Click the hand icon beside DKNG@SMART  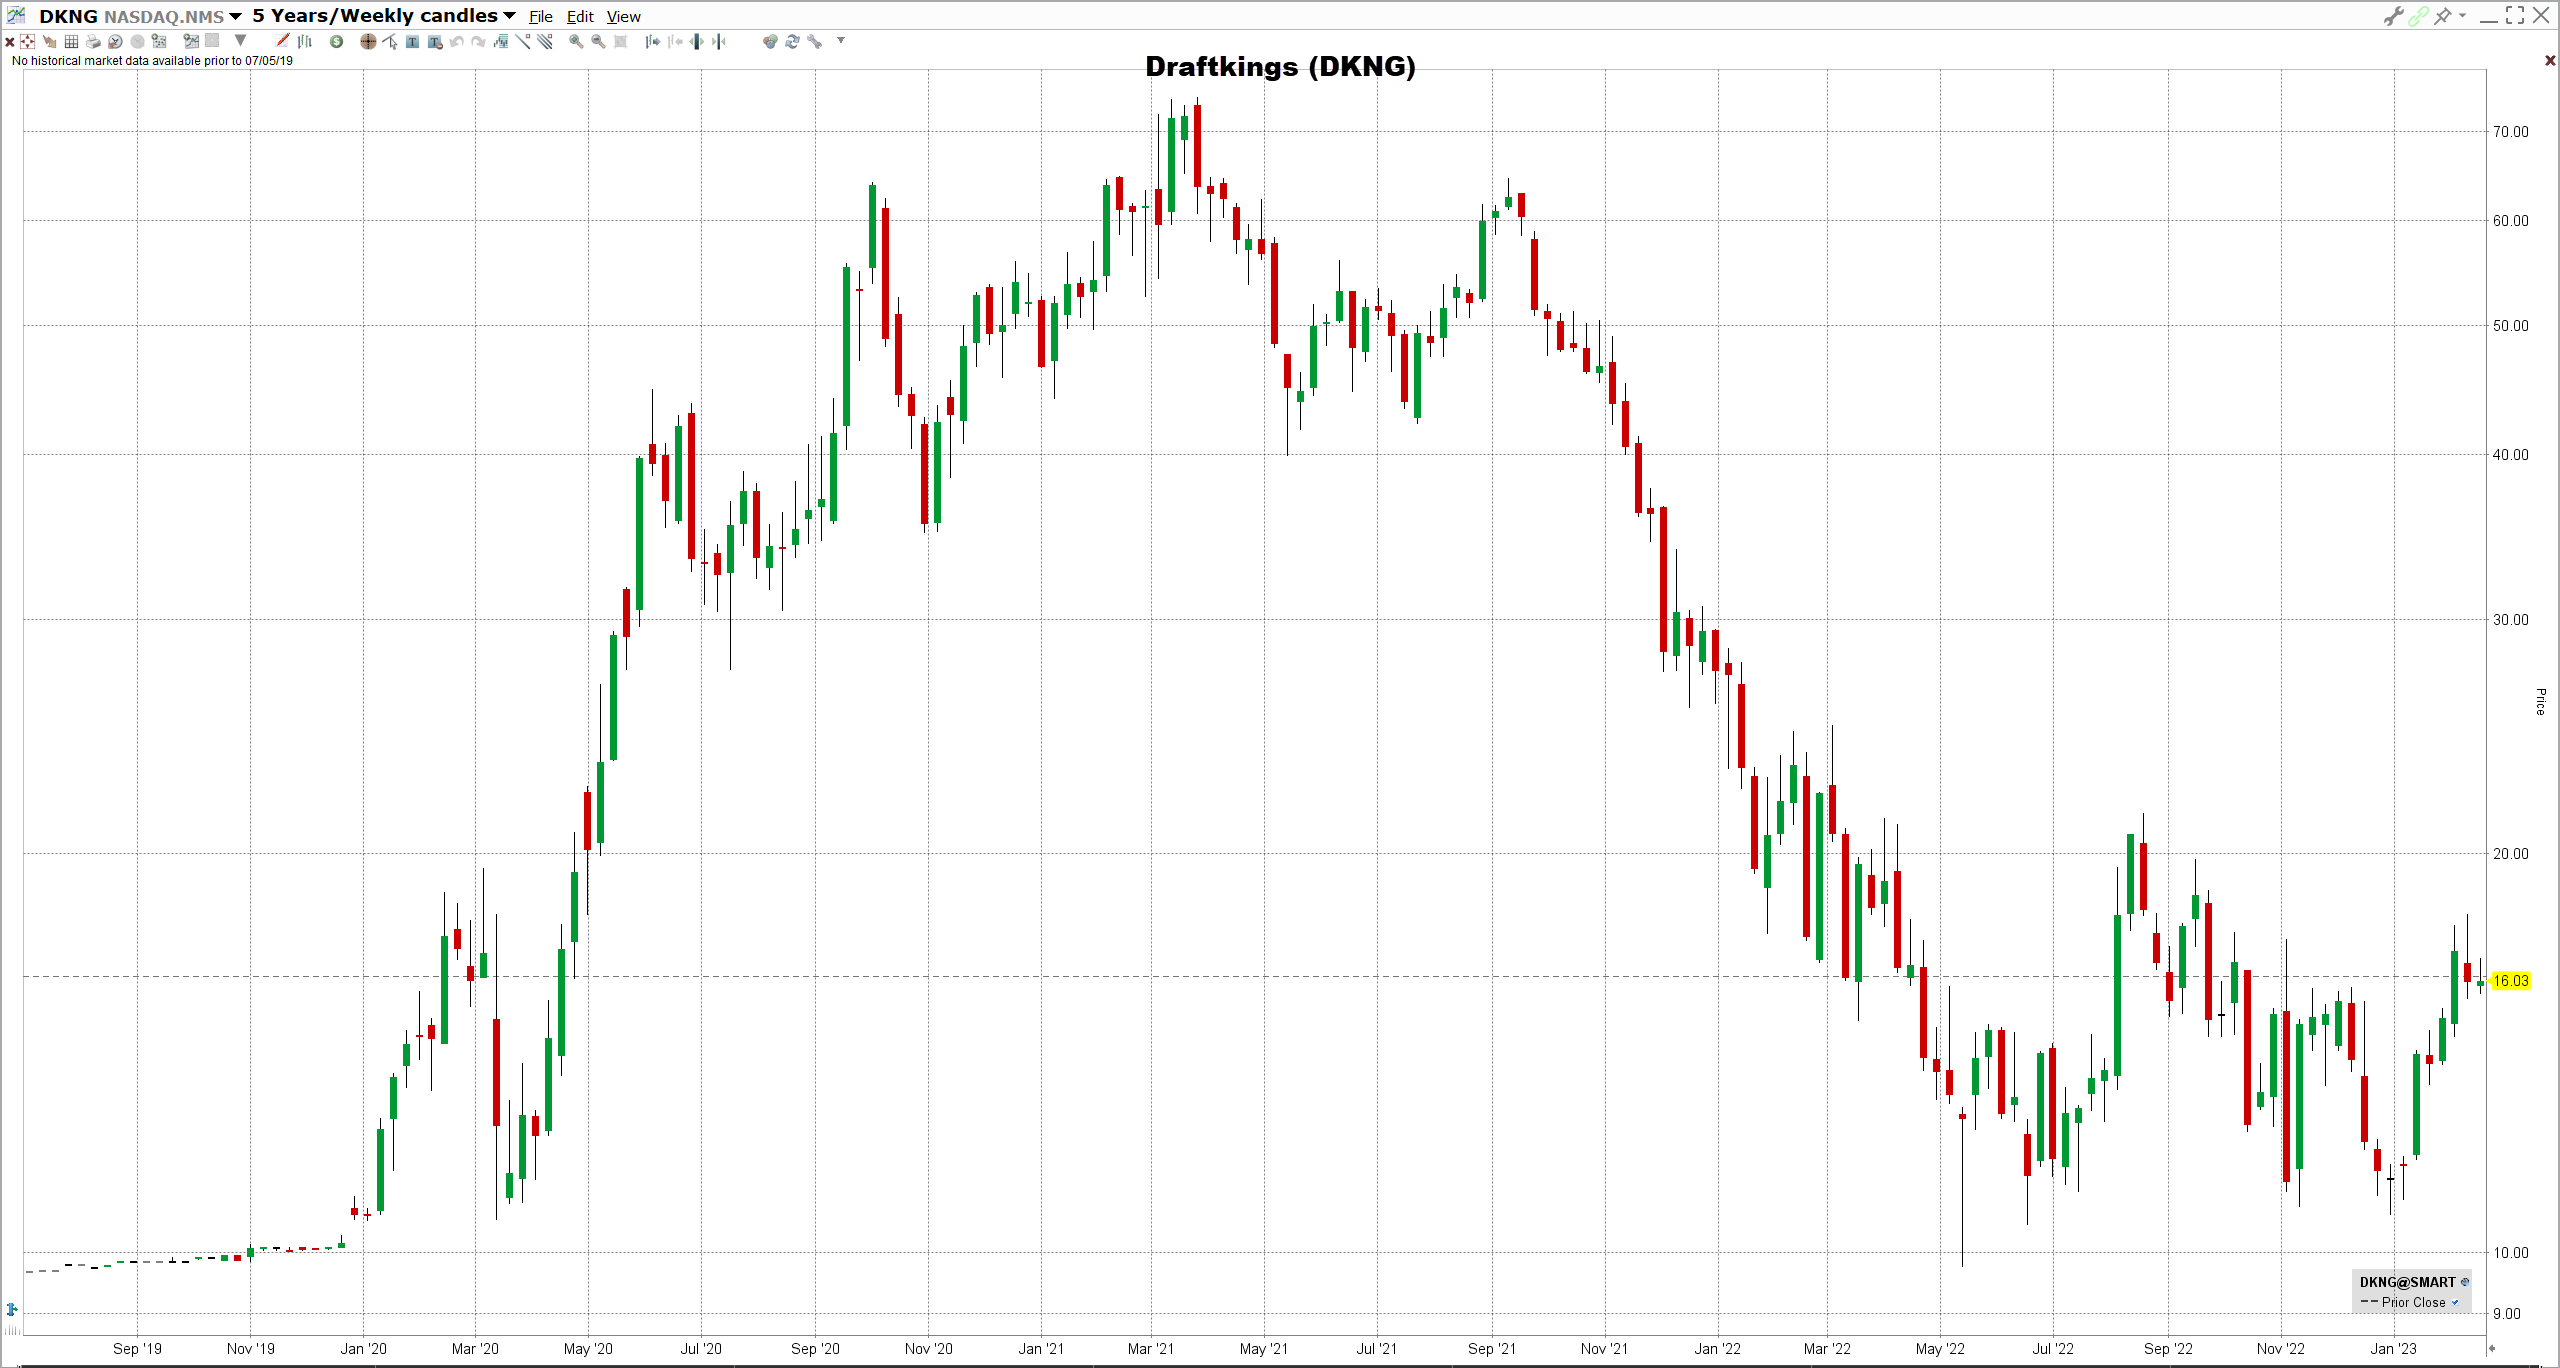pyautogui.click(x=2465, y=1282)
